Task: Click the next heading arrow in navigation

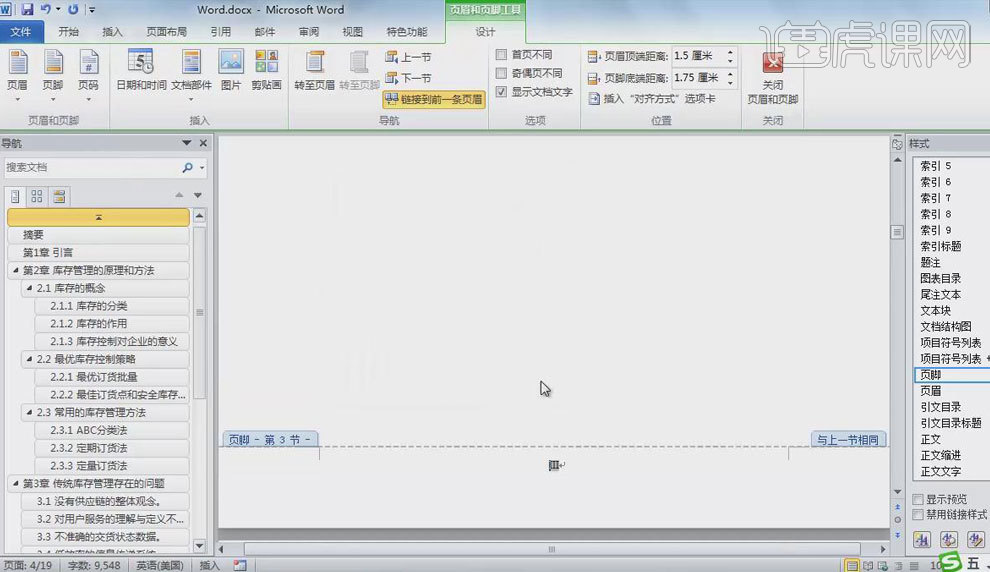Action: (x=198, y=195)
